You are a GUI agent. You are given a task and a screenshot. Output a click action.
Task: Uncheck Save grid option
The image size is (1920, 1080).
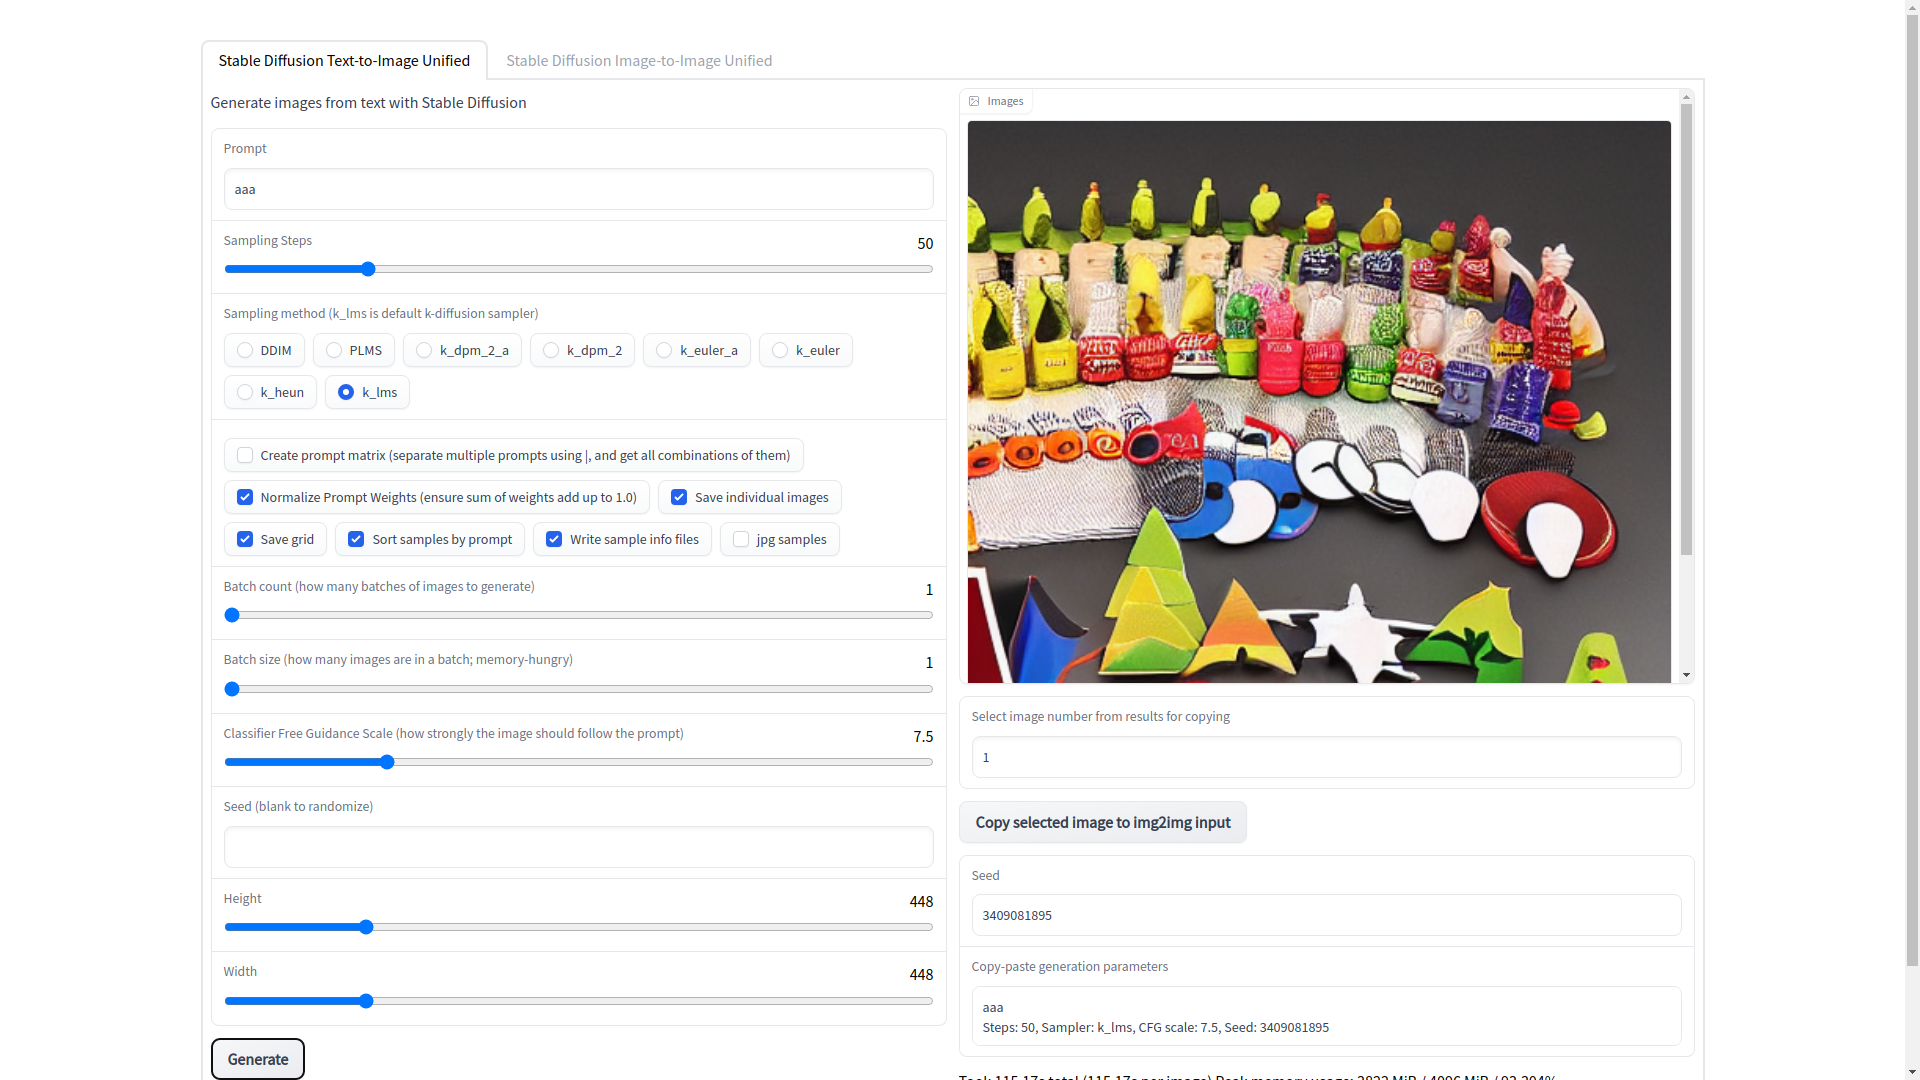(245, 539)
